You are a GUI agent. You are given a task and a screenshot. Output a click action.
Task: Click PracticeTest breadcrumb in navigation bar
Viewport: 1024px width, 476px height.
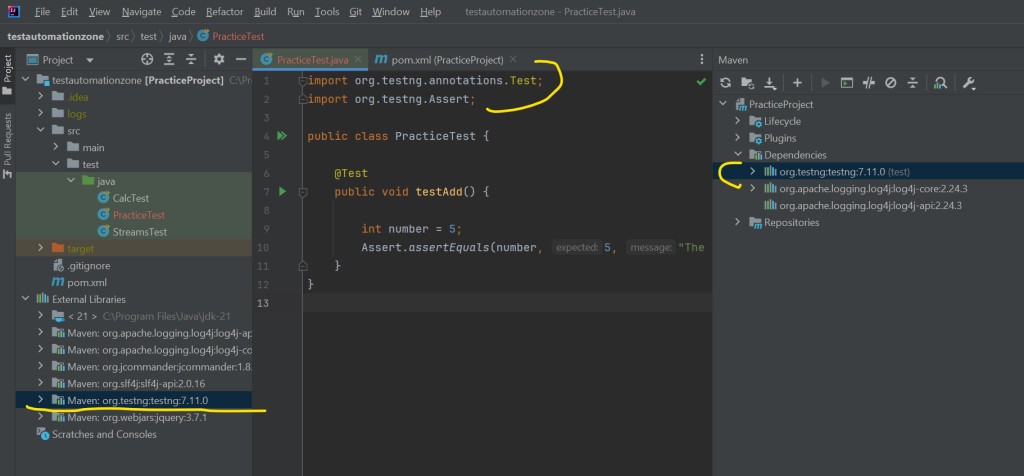point(238,37)
